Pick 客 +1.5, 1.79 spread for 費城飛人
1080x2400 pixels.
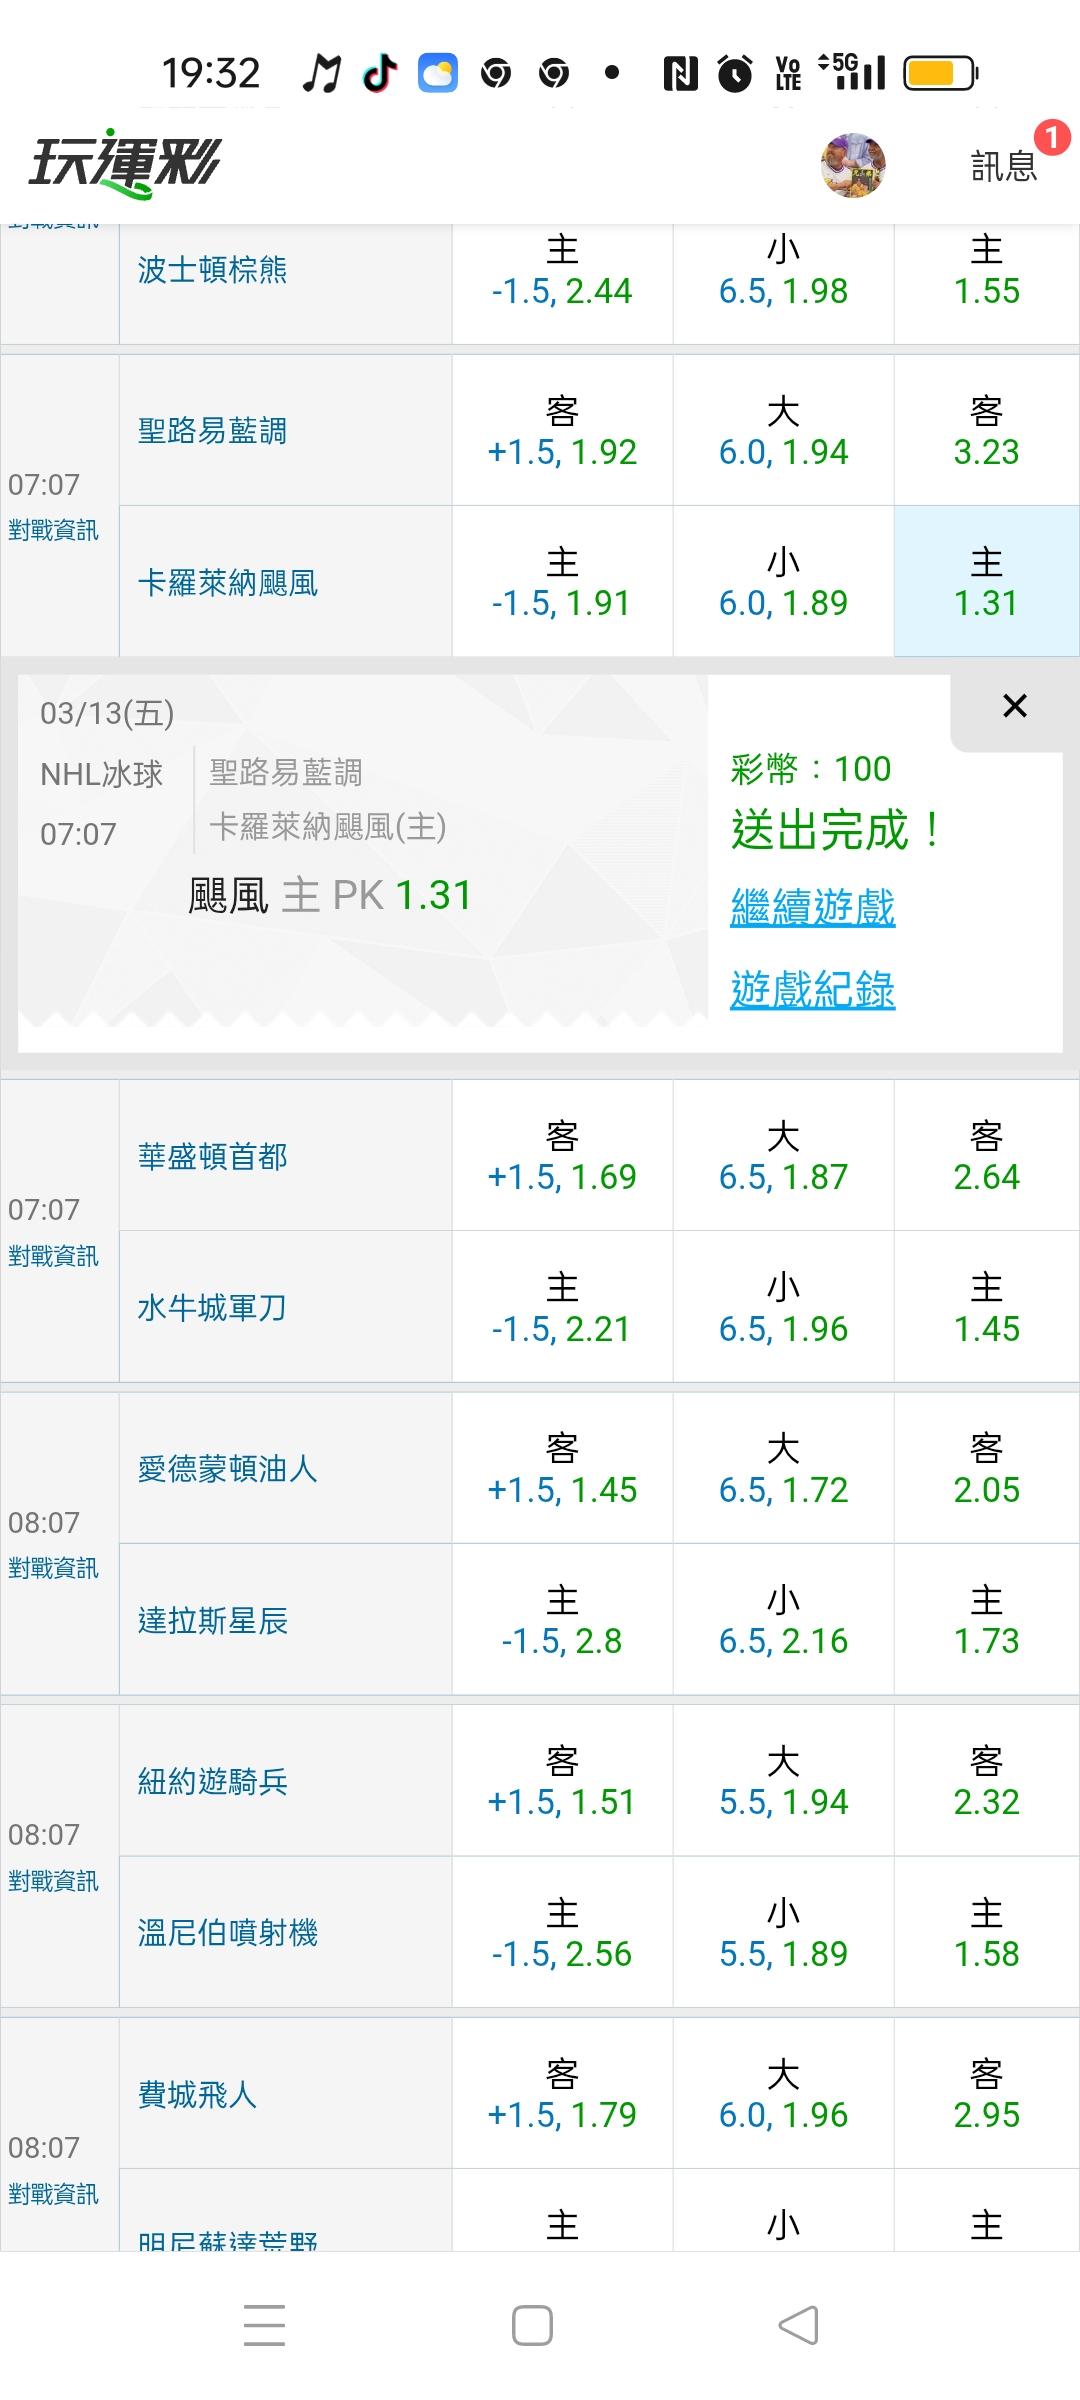coord(562,2094)
